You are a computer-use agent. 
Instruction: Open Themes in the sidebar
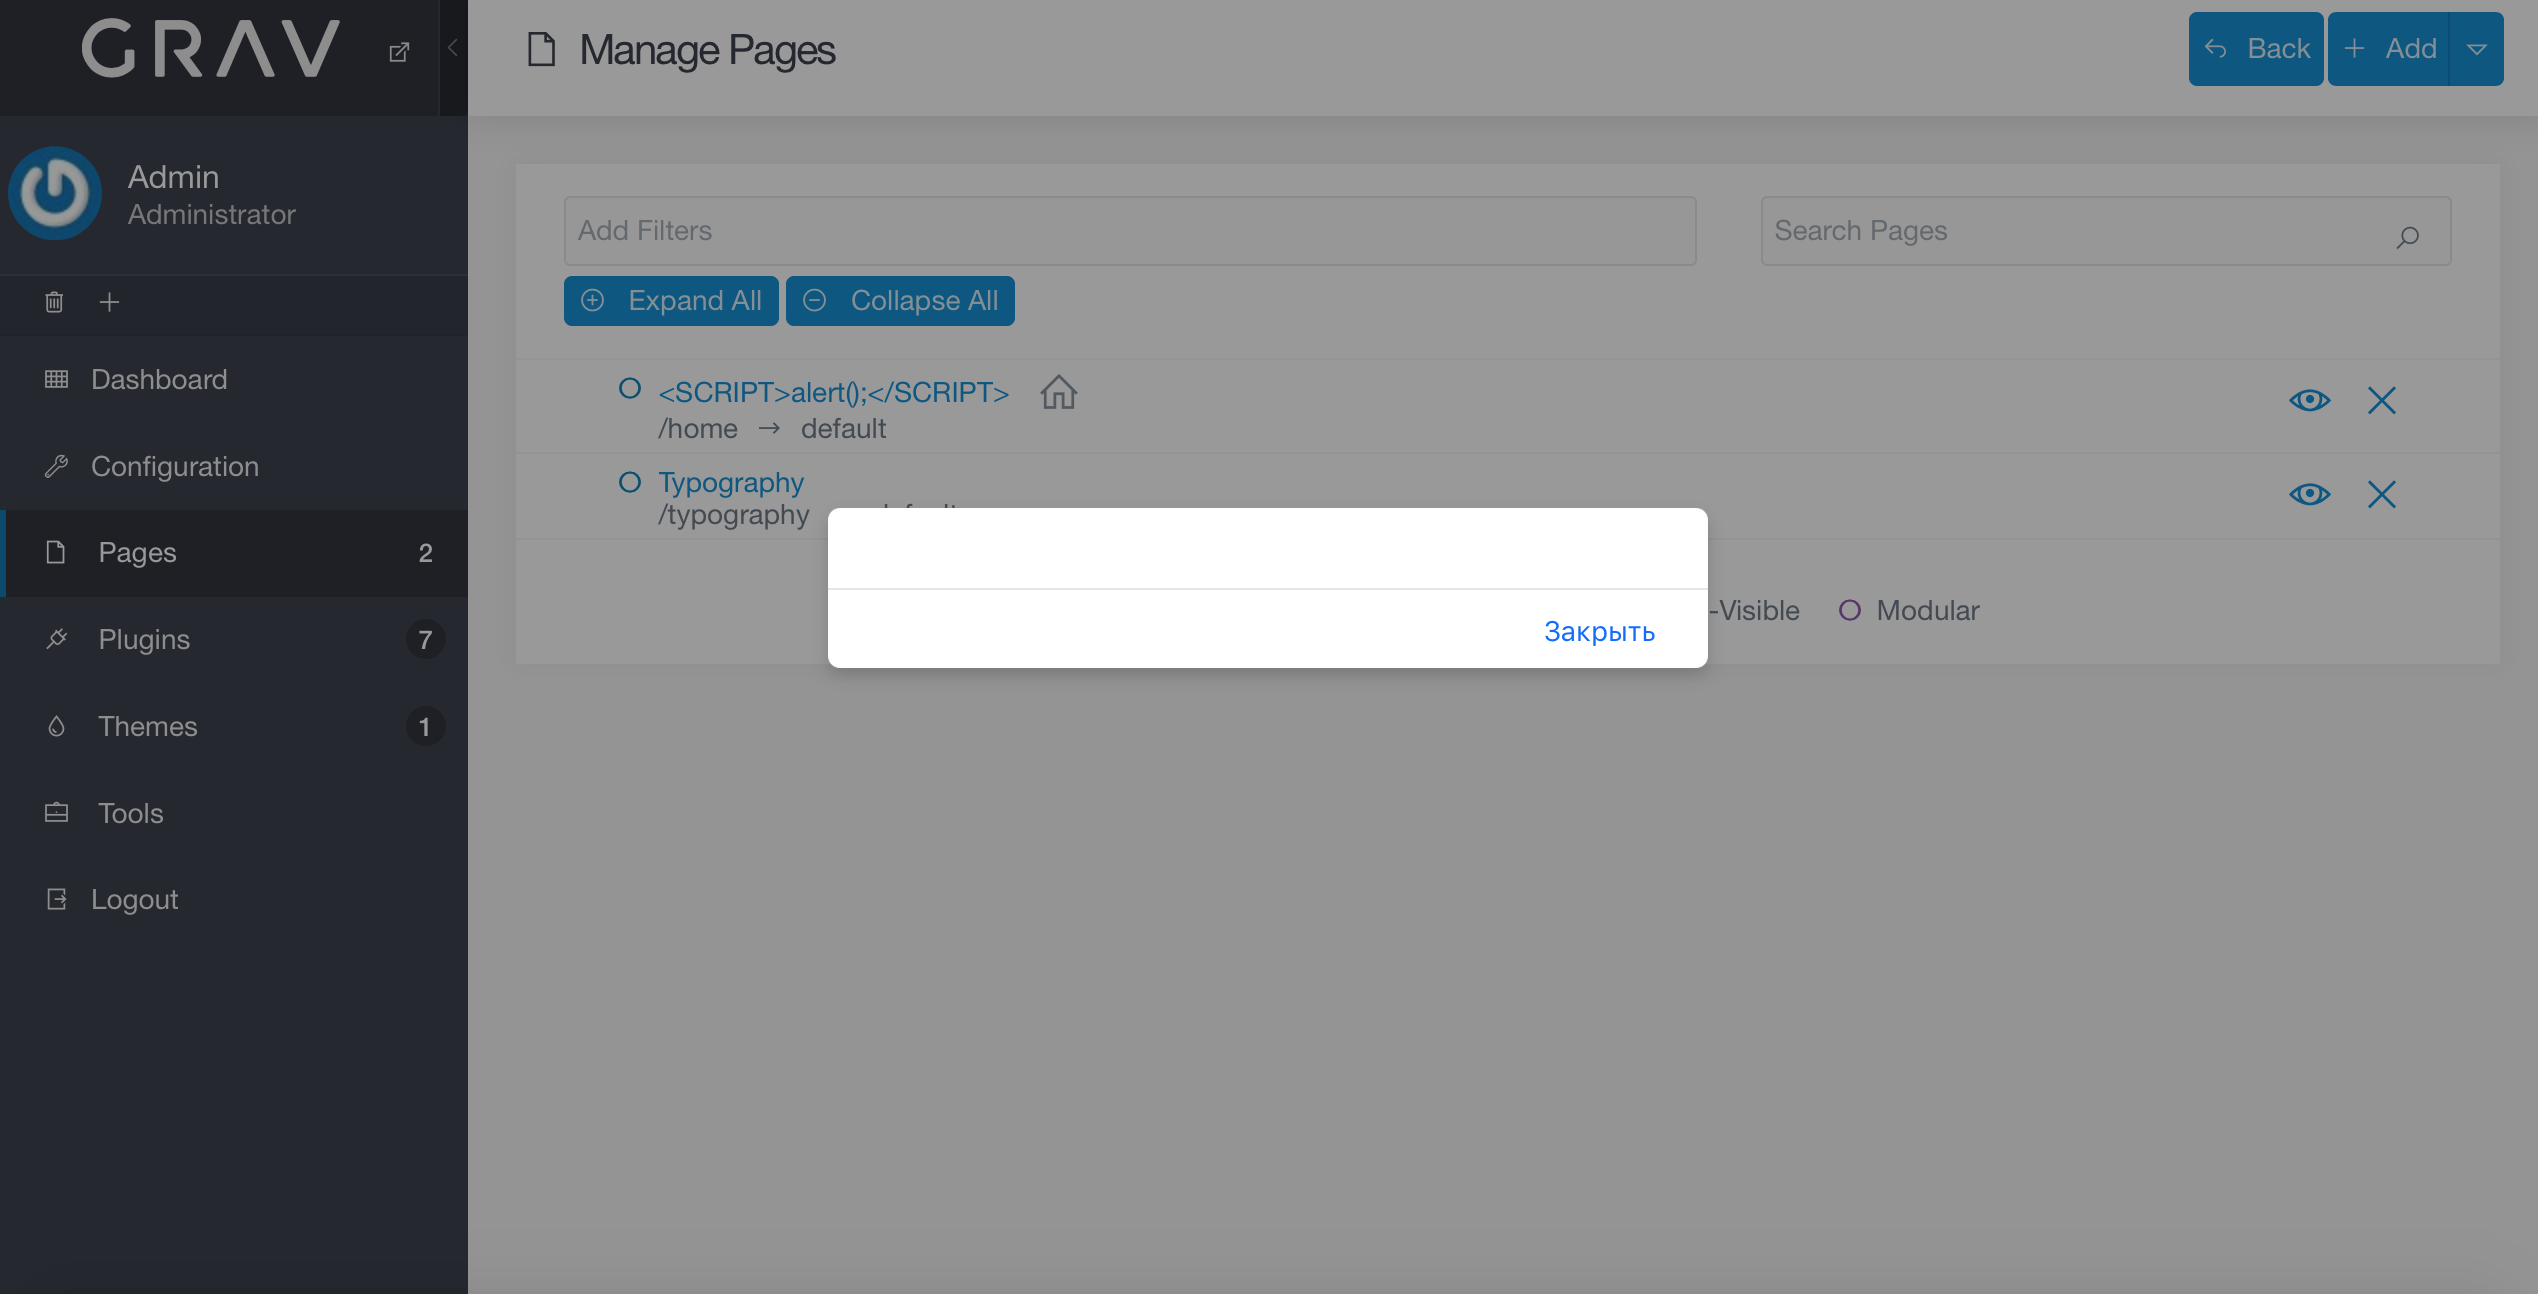[234, 727]
